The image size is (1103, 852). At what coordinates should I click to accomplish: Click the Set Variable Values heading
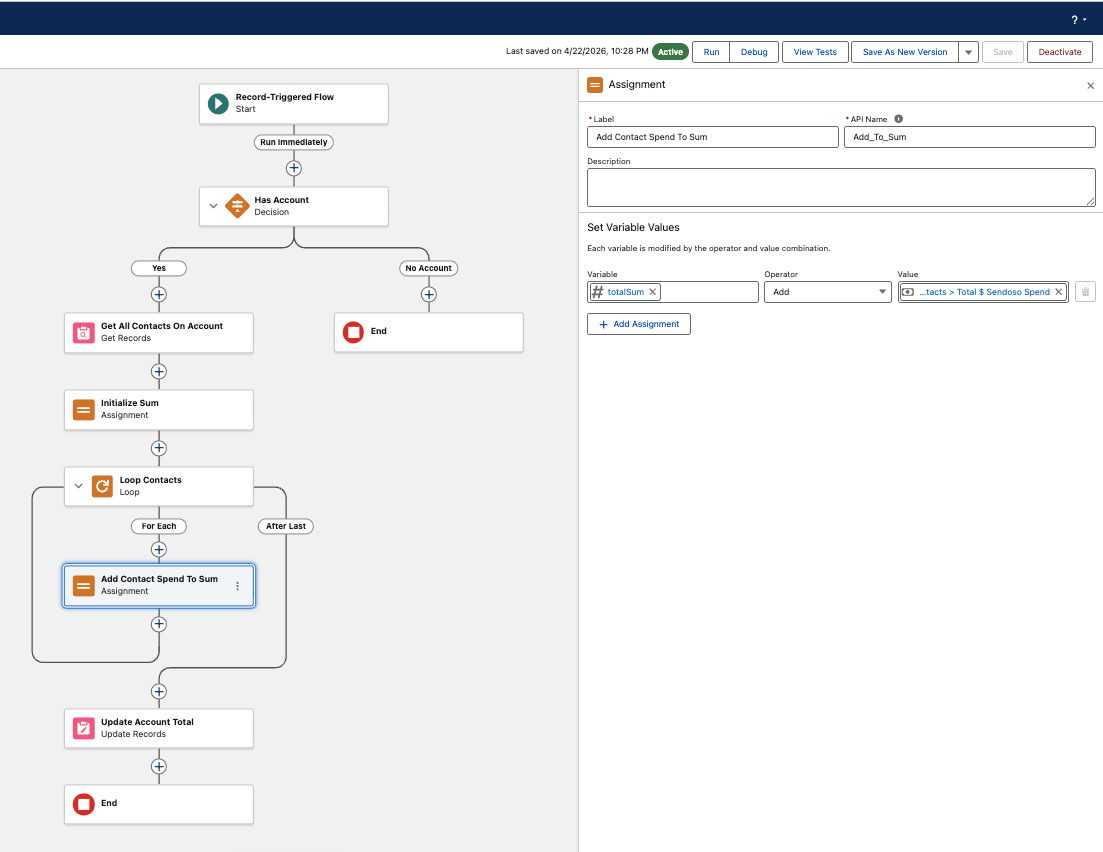633,227
